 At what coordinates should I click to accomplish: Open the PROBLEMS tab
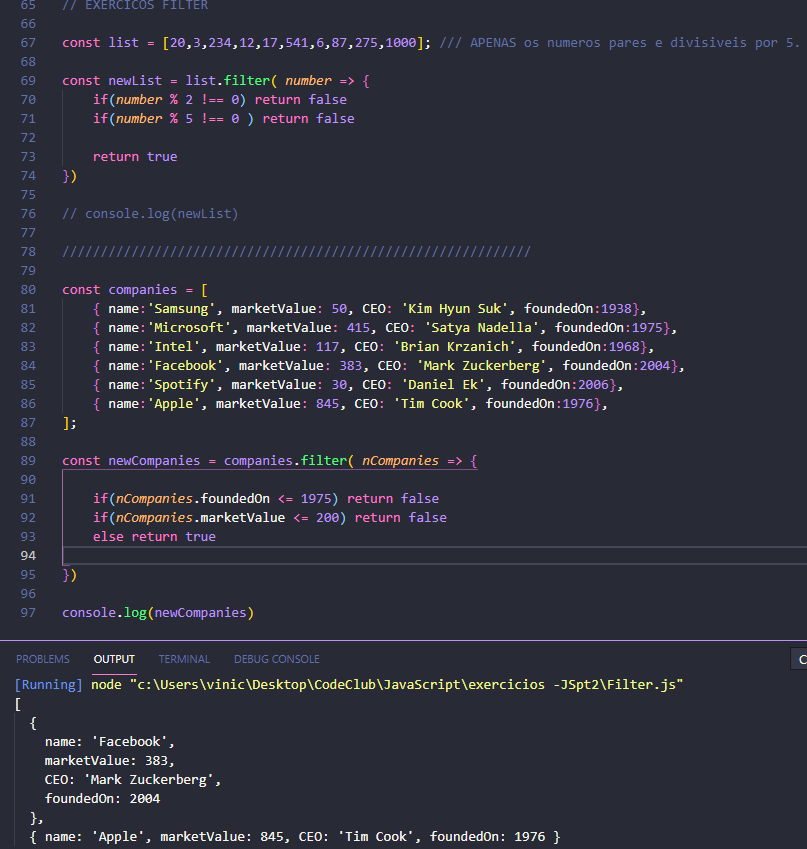[x=42, y=658]
